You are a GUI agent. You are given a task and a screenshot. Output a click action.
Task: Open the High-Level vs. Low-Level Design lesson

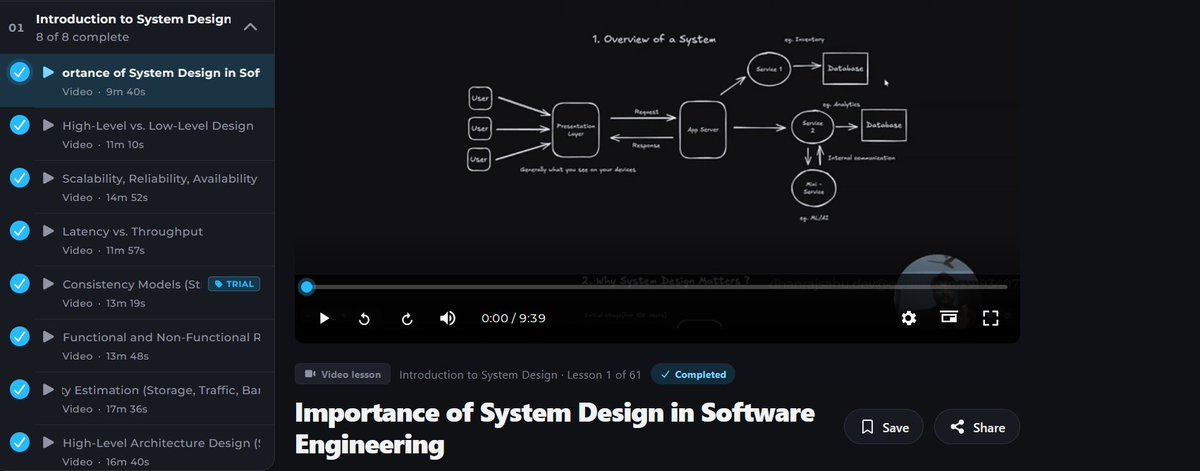click(137, 134)
